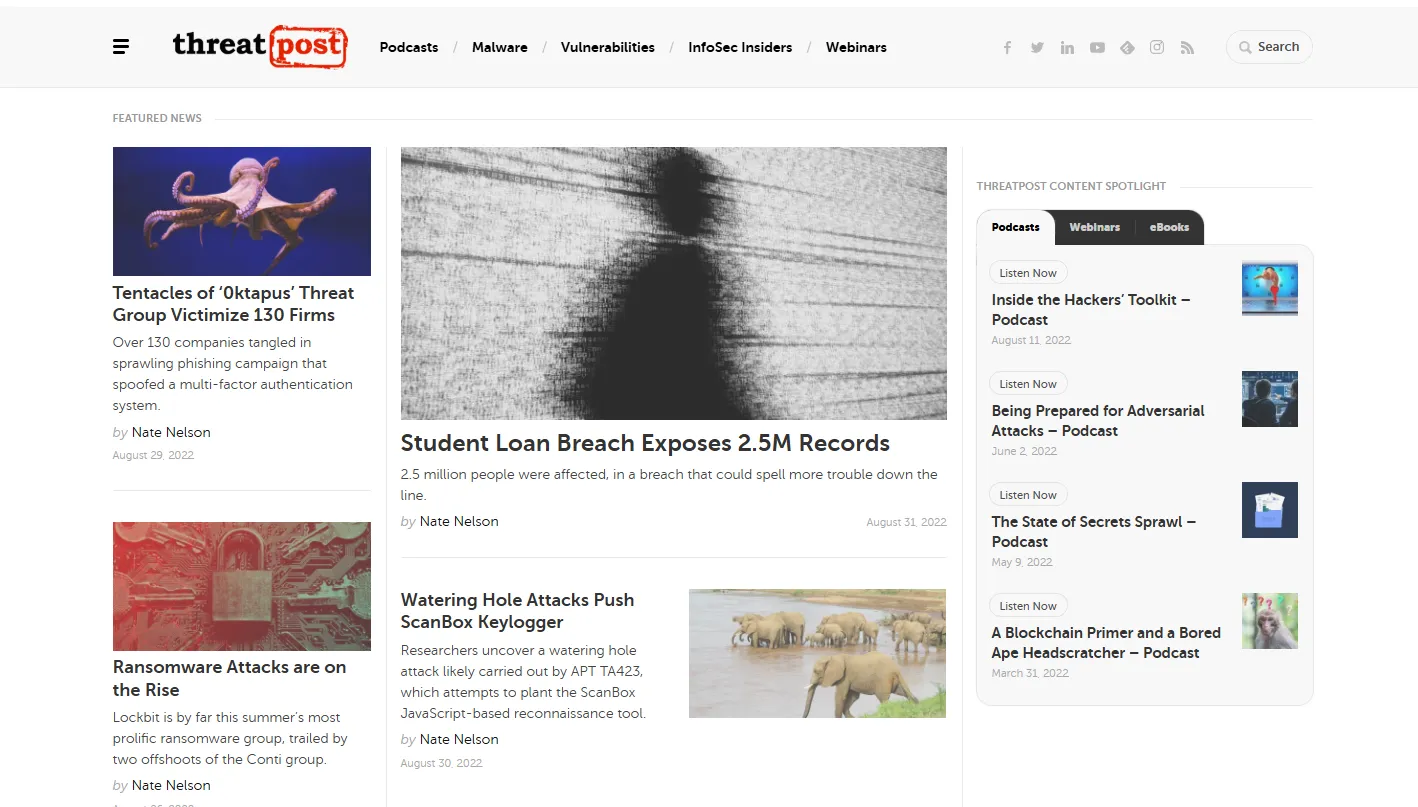Select the Podcasts spotlight tab

[1016, 227]
